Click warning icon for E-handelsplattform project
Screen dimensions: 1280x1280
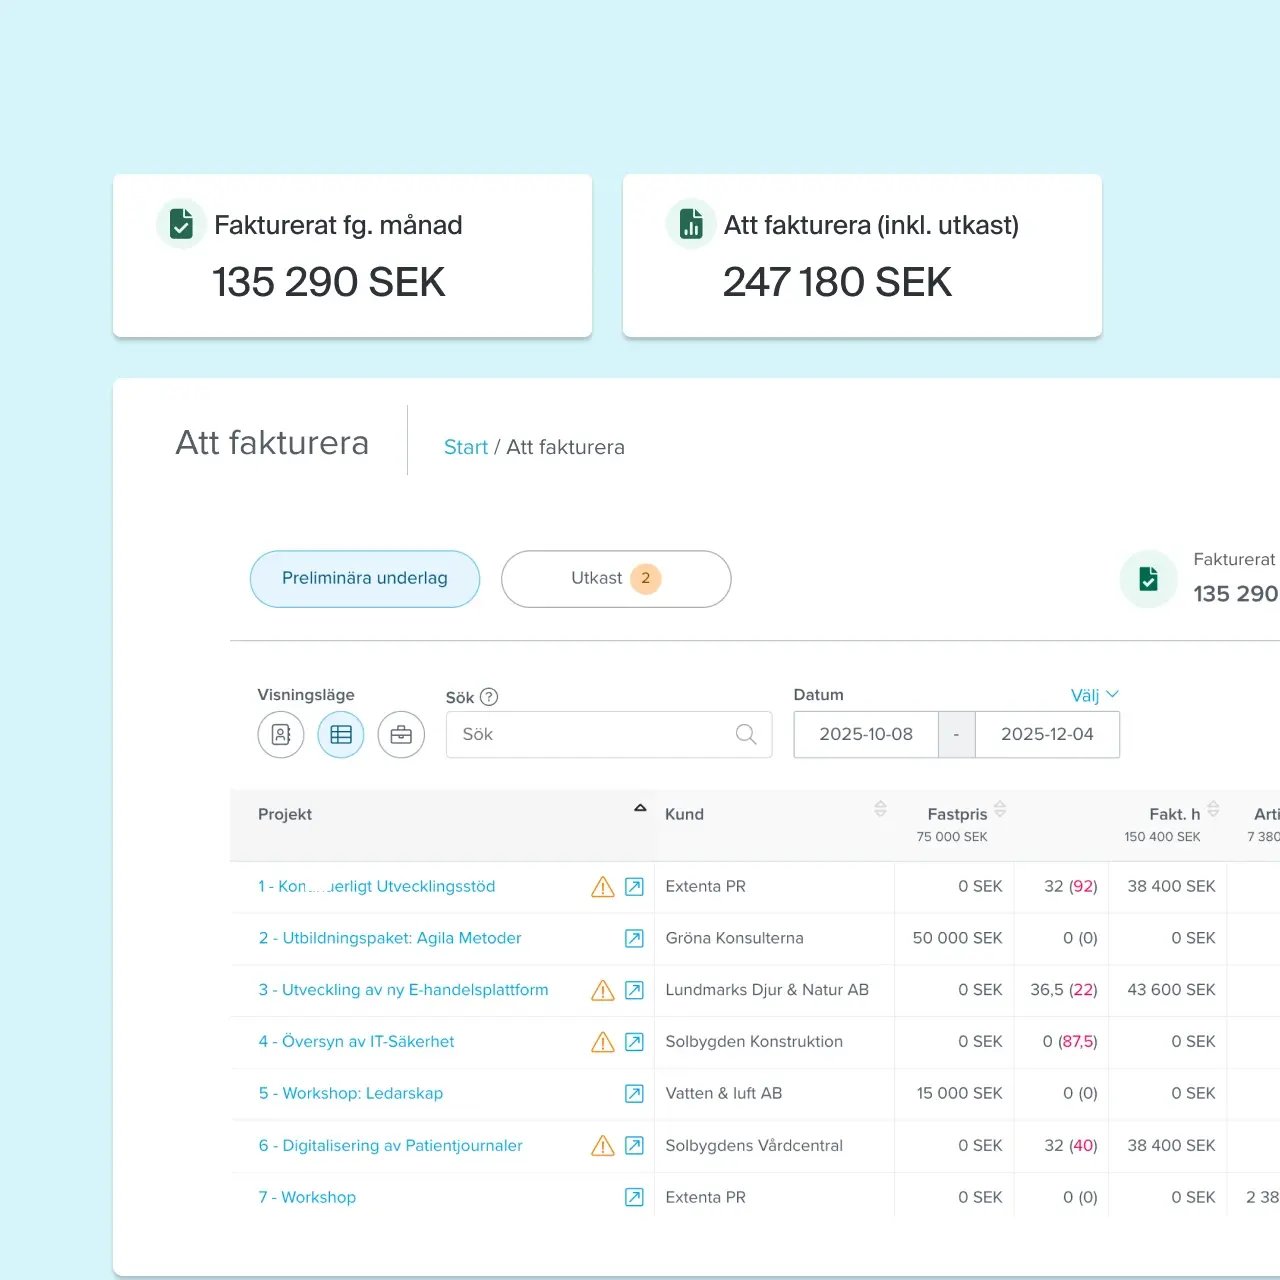click(x=603, y=990)
